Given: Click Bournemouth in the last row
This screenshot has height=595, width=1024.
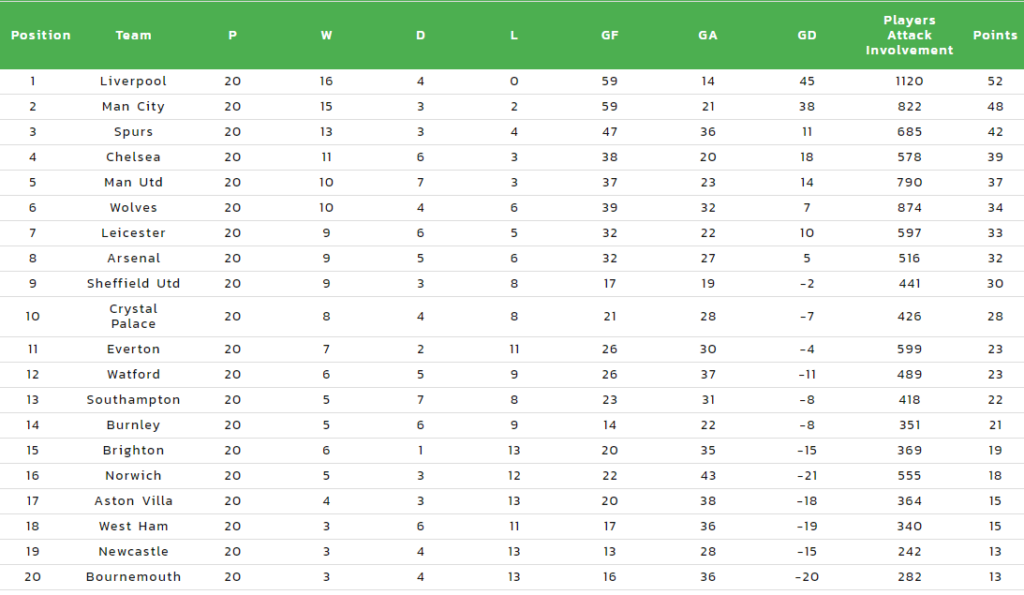Looking at the screenshot, I should (x=133, y=577).
